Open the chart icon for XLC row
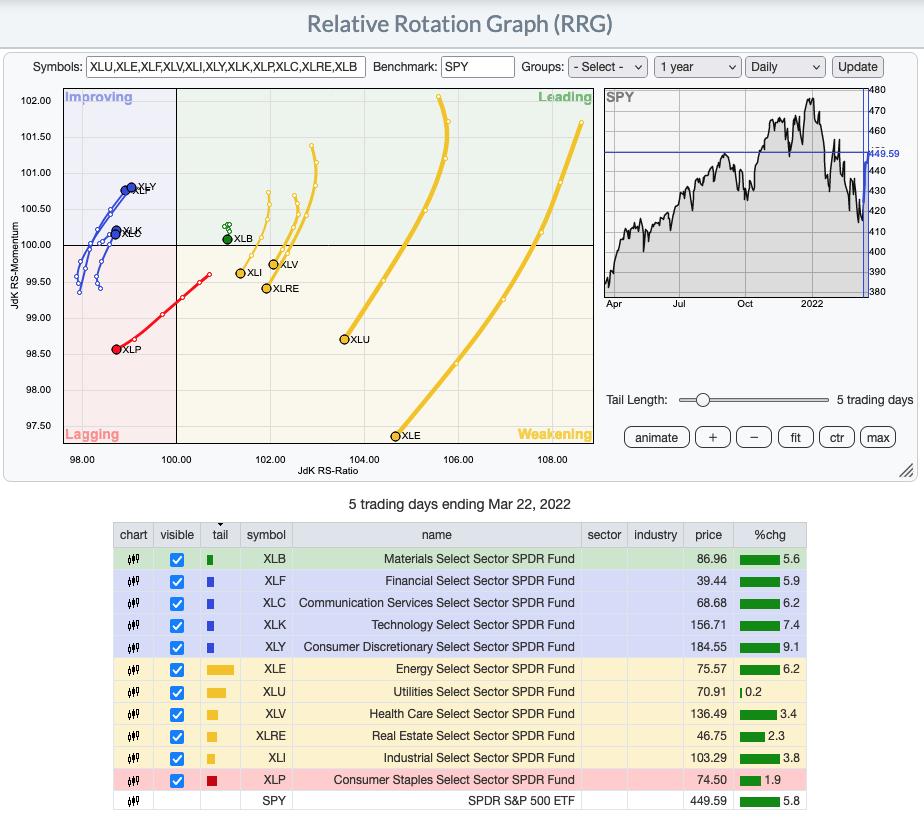Image resolution: width=924 pixels, height=817 pixels. pyautogui.click(x=134, y=603)
